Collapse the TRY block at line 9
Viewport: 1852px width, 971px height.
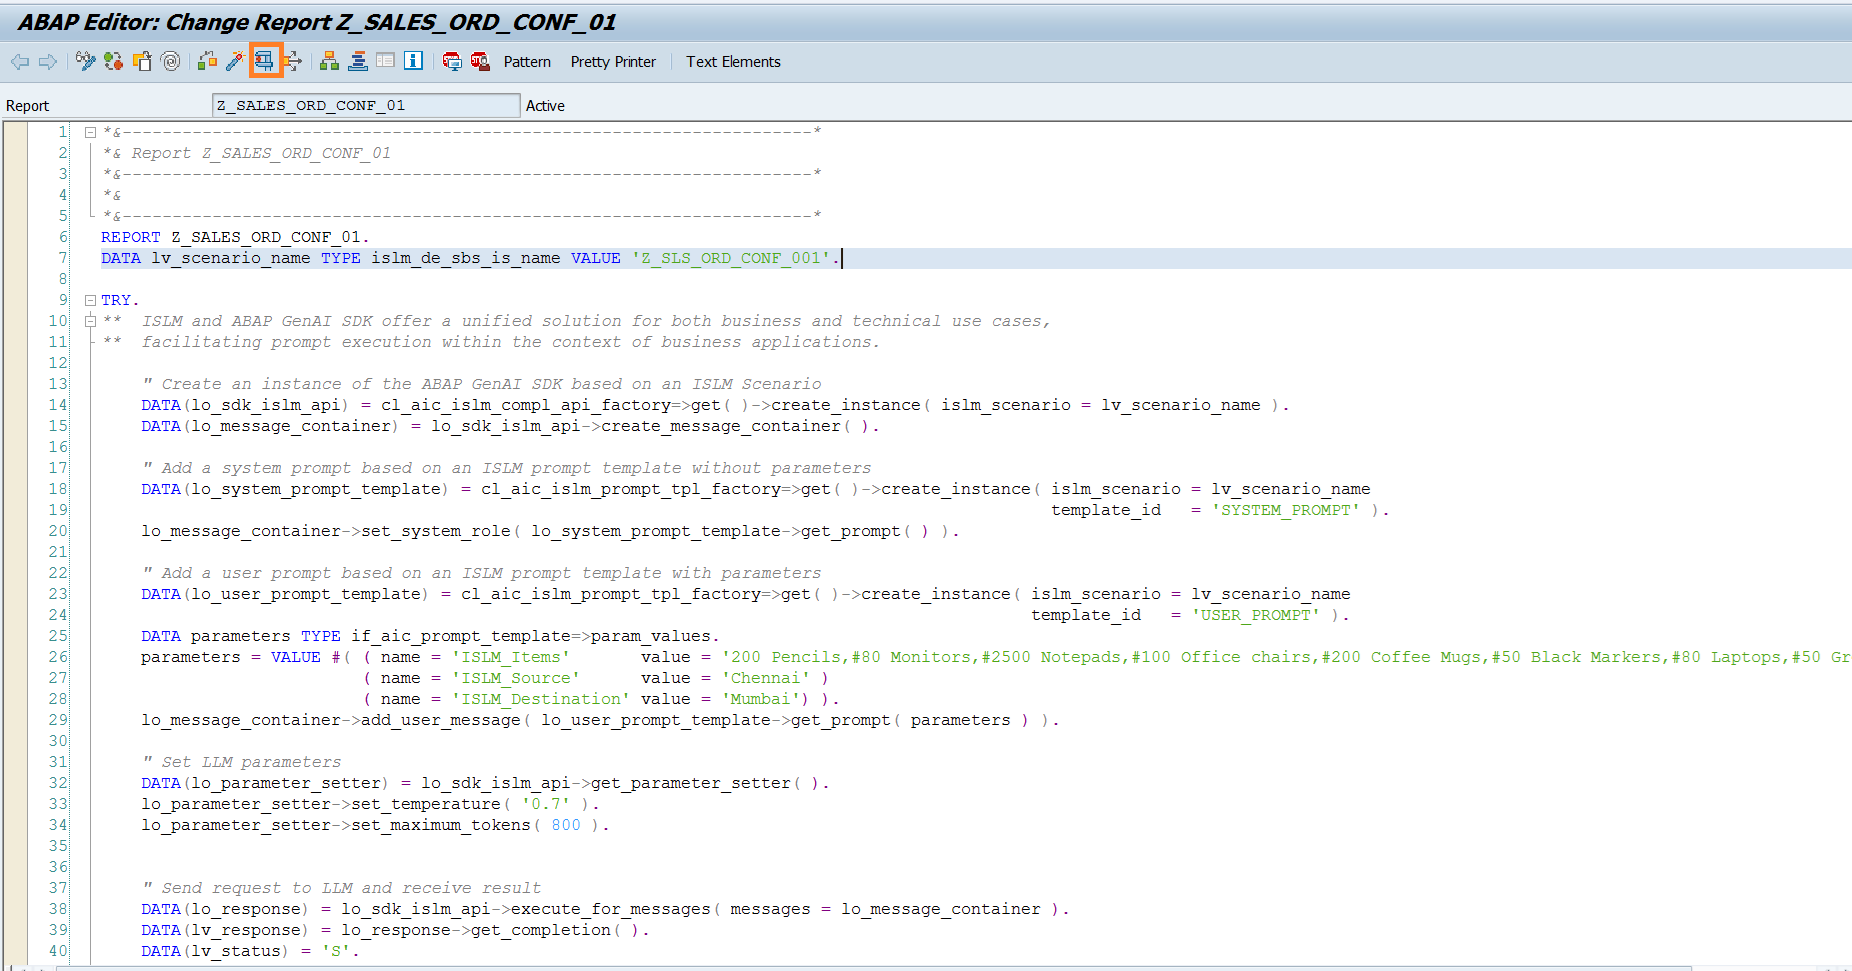point(90,300)
